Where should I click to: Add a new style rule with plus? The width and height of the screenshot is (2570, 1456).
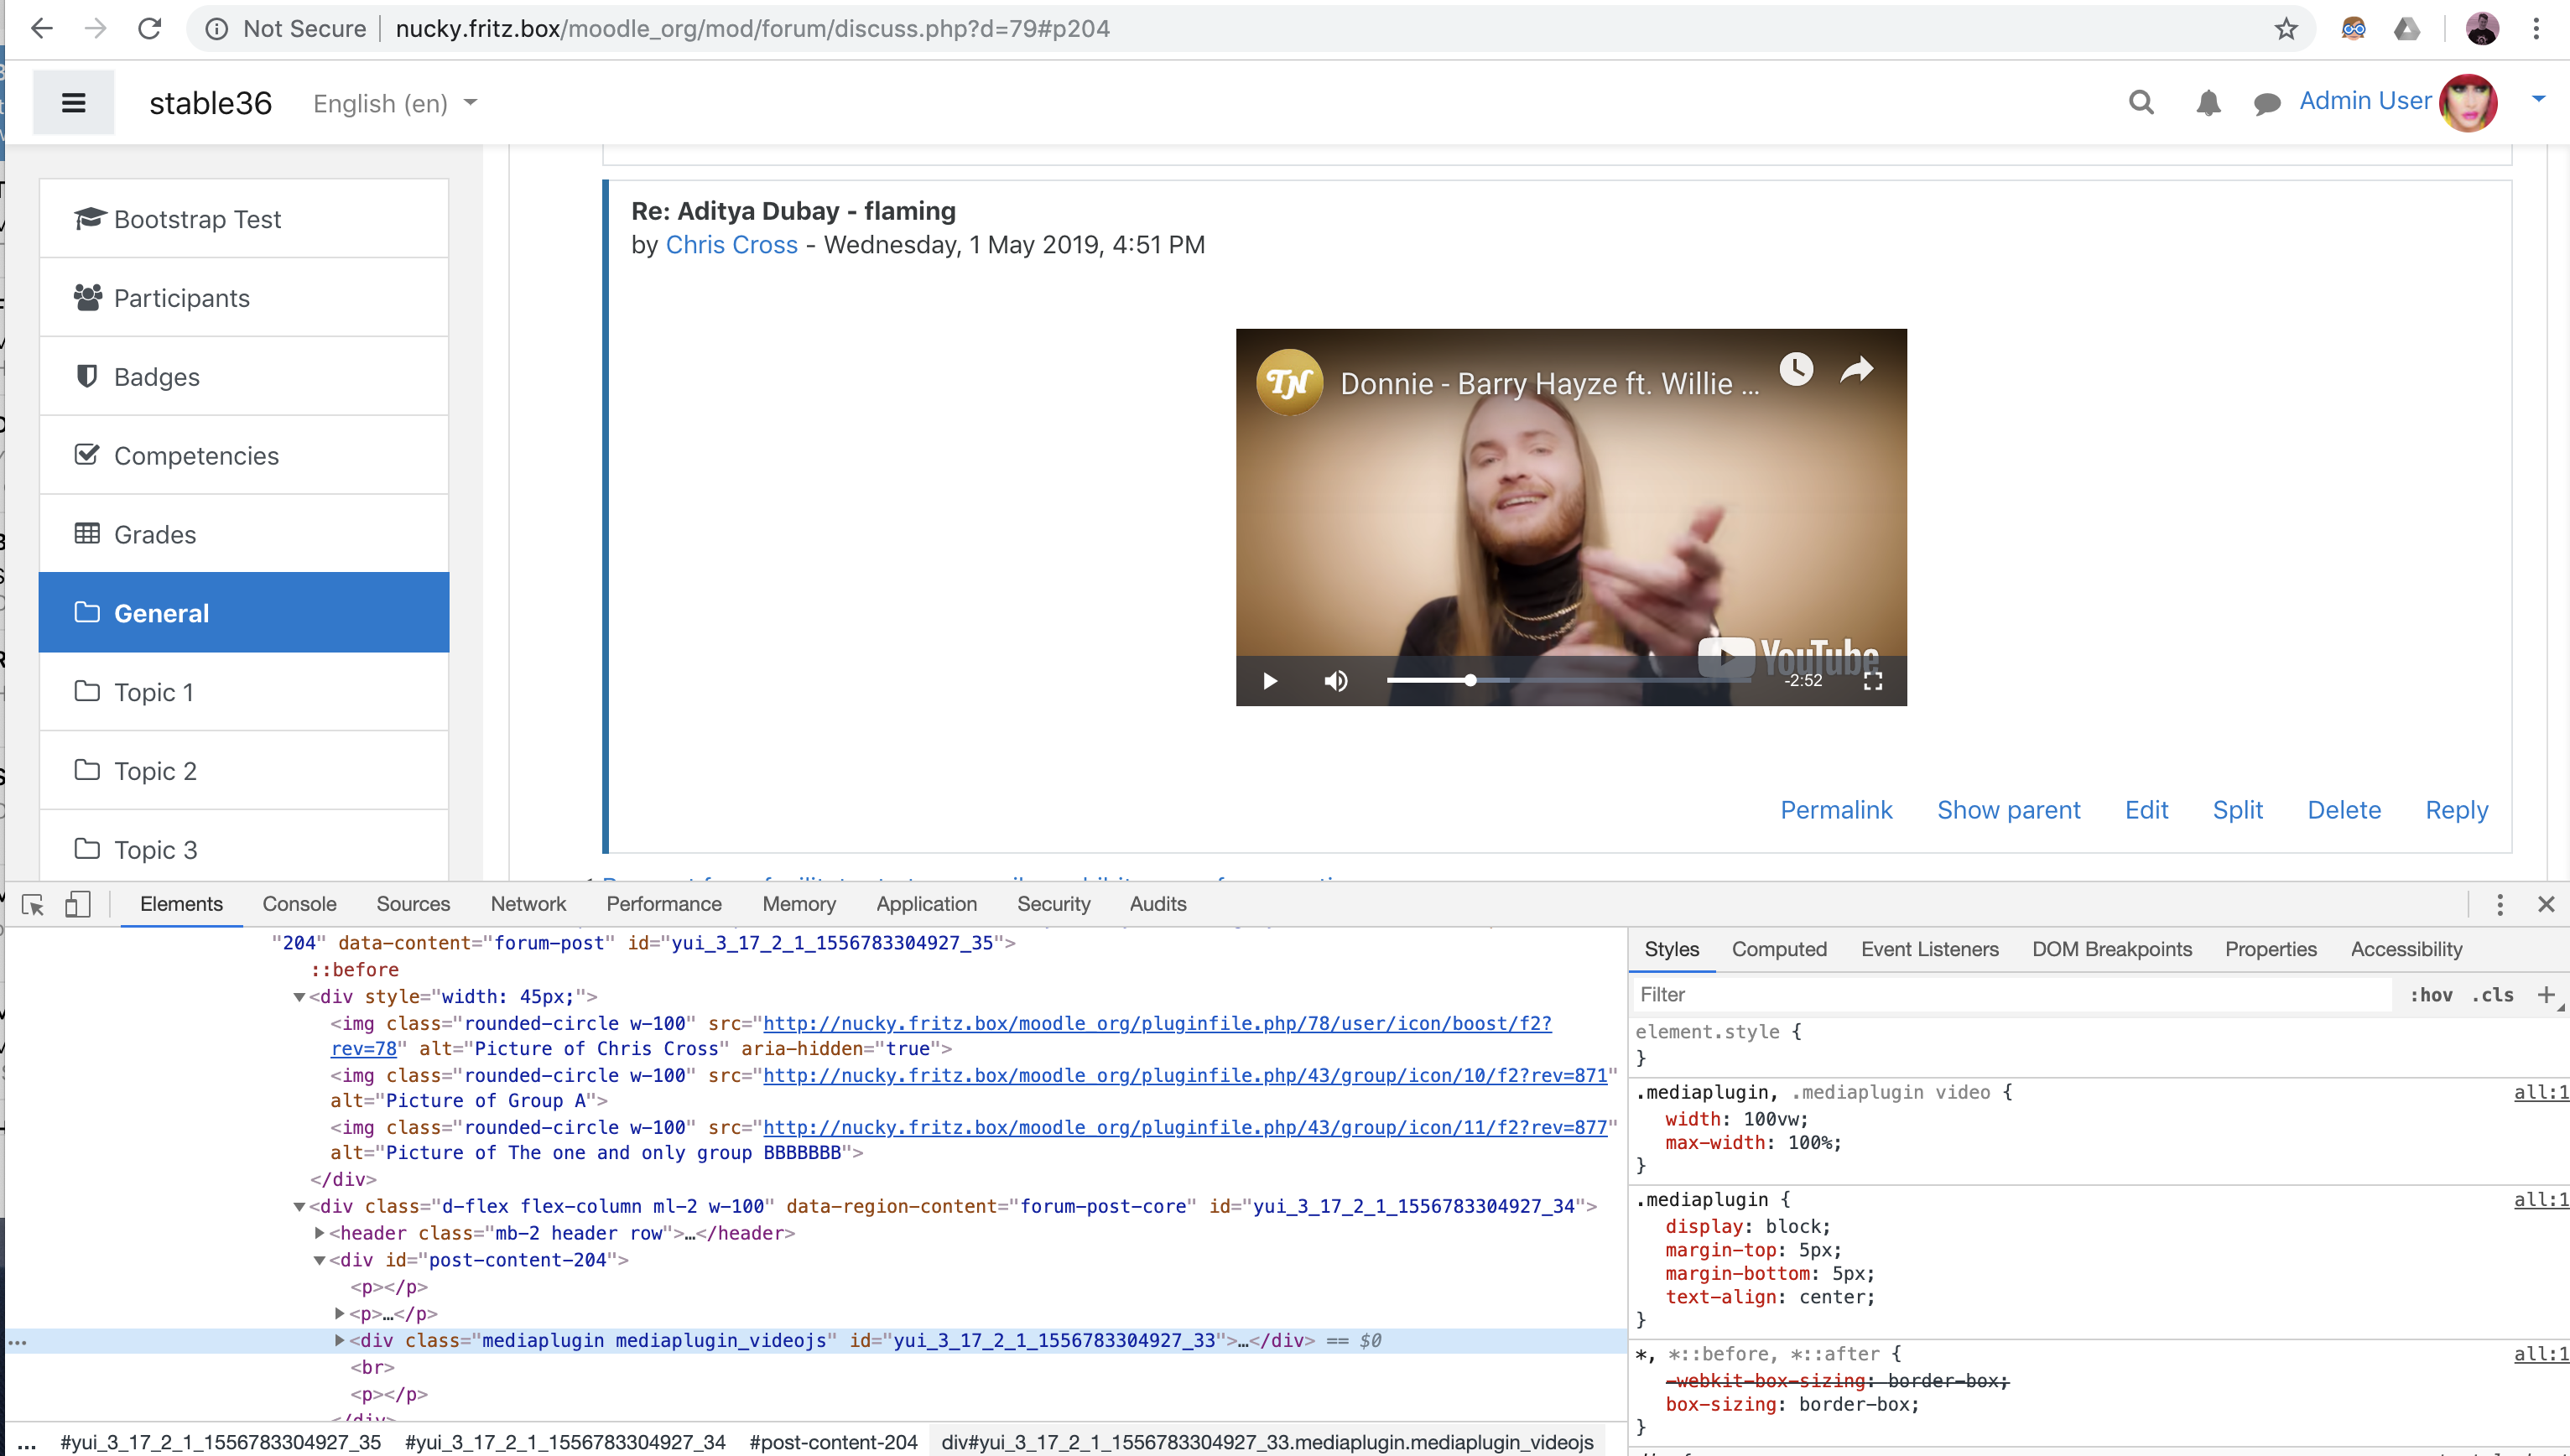pyautogui.click(x=2546, y=995)
